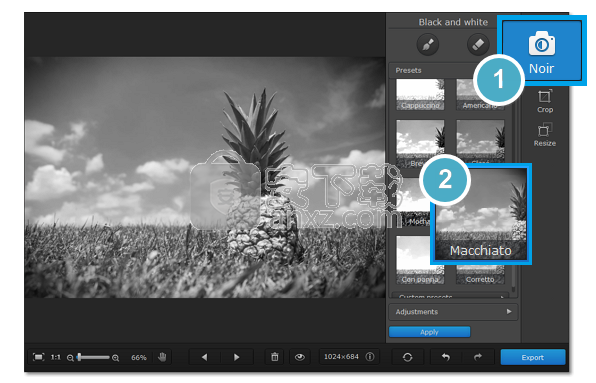The image size is (596, 383).
Task: Open the Crop tool
Action: click(x=545, y=101)
